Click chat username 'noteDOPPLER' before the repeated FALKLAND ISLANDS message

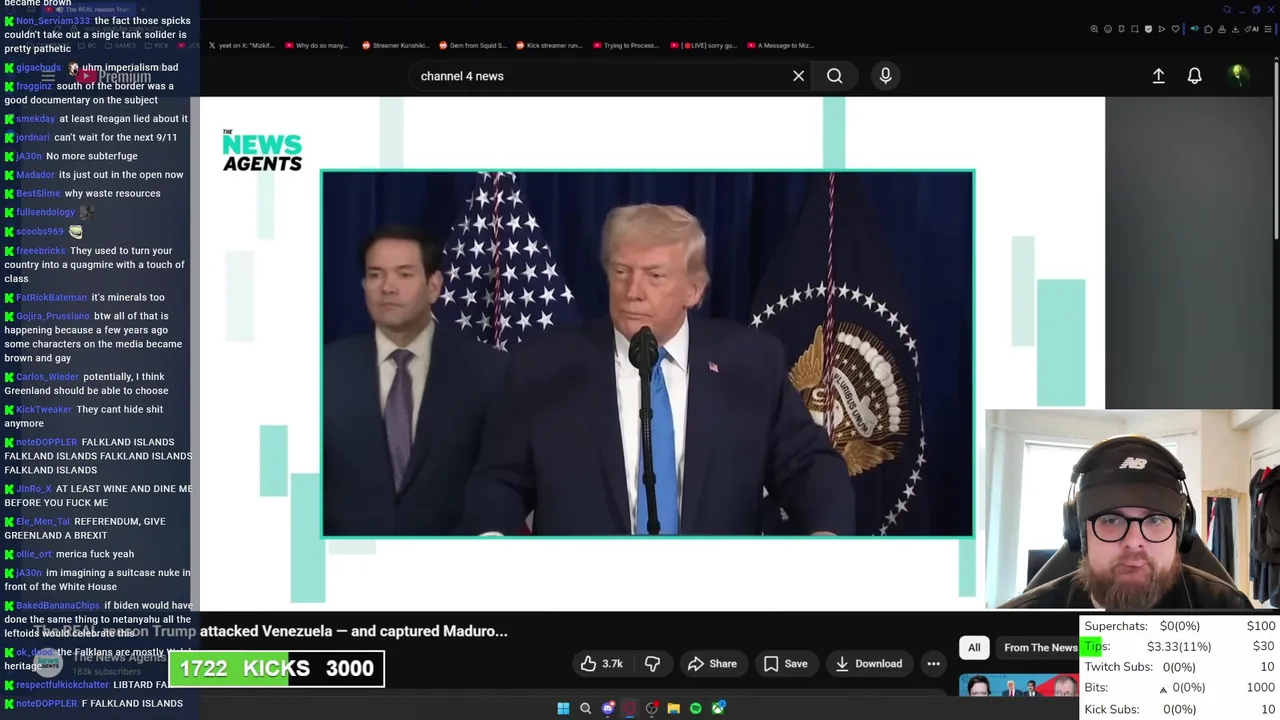click(45, 442)
